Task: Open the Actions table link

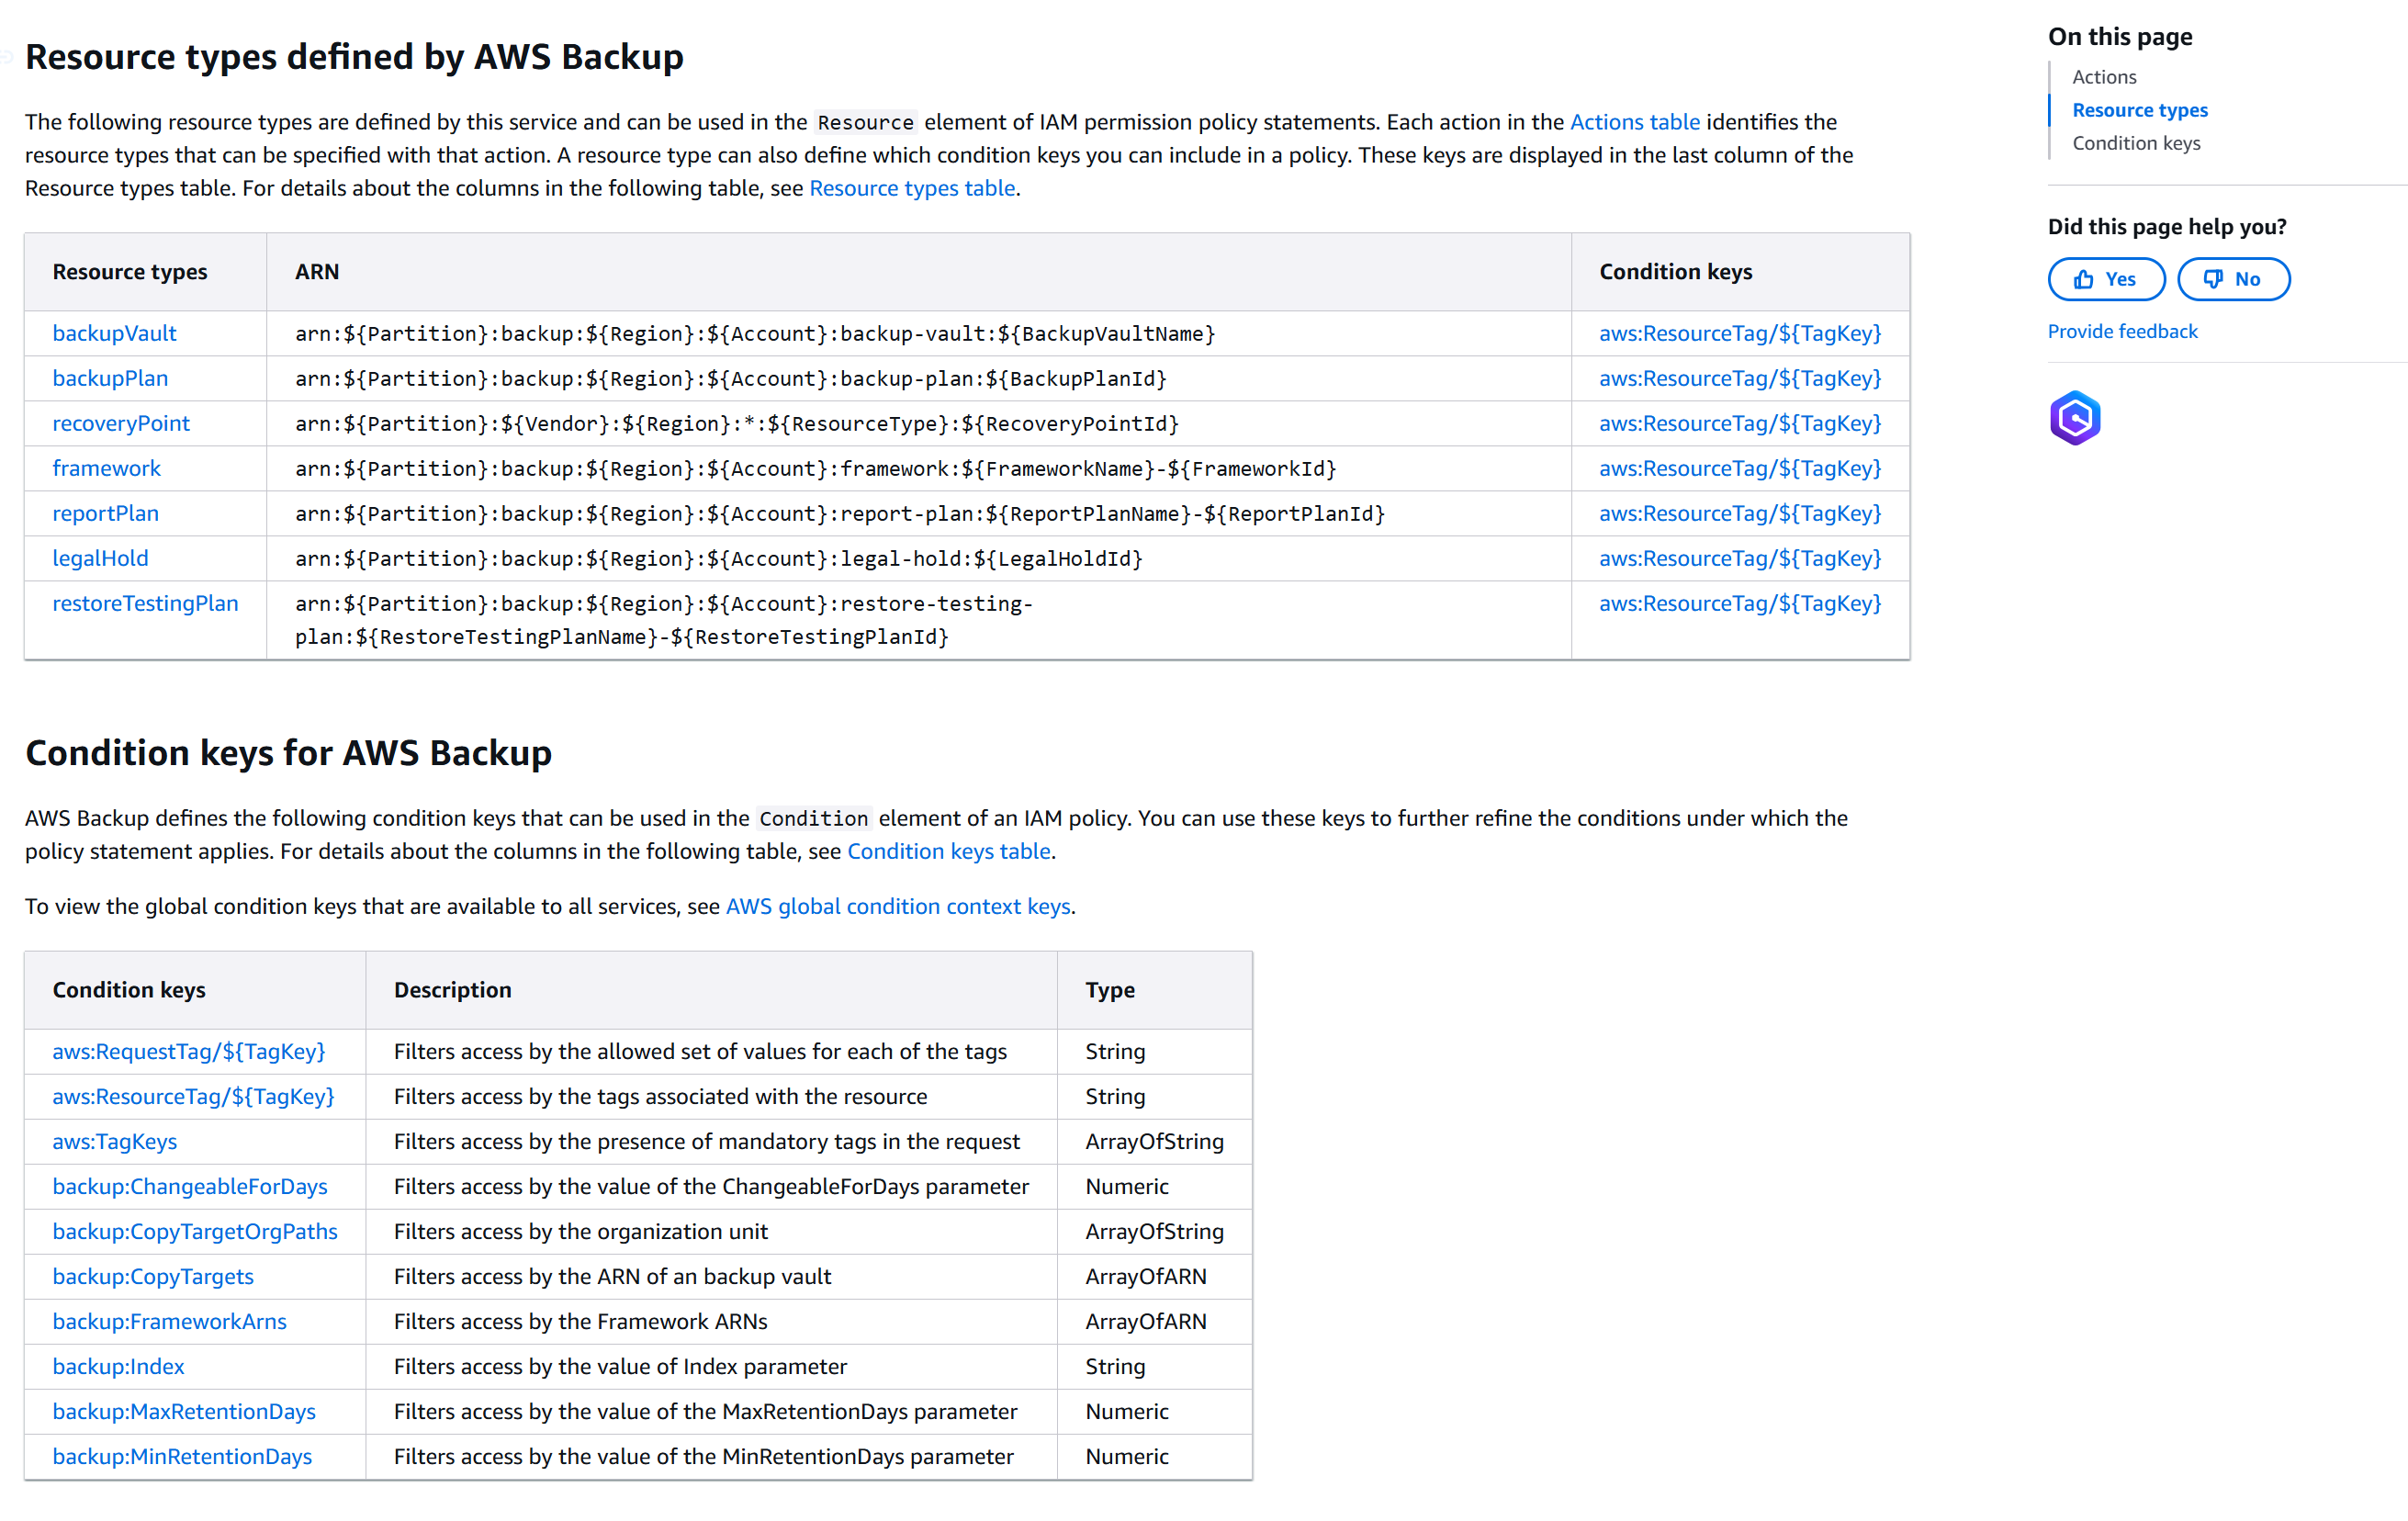Action: tap(1634, 122)
